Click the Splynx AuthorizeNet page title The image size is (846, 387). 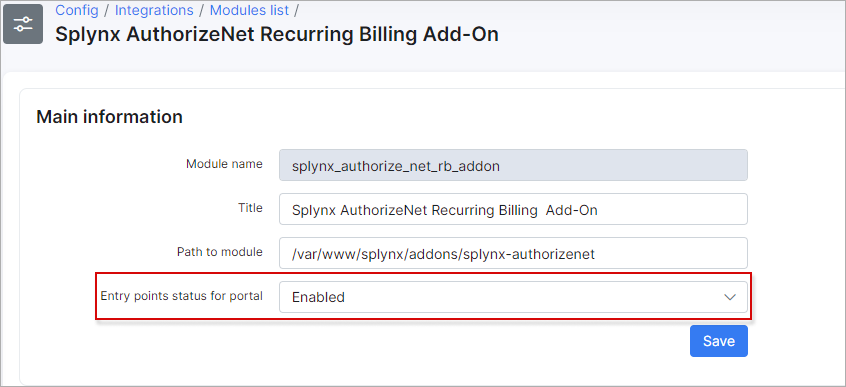click(x=277, y=35)
